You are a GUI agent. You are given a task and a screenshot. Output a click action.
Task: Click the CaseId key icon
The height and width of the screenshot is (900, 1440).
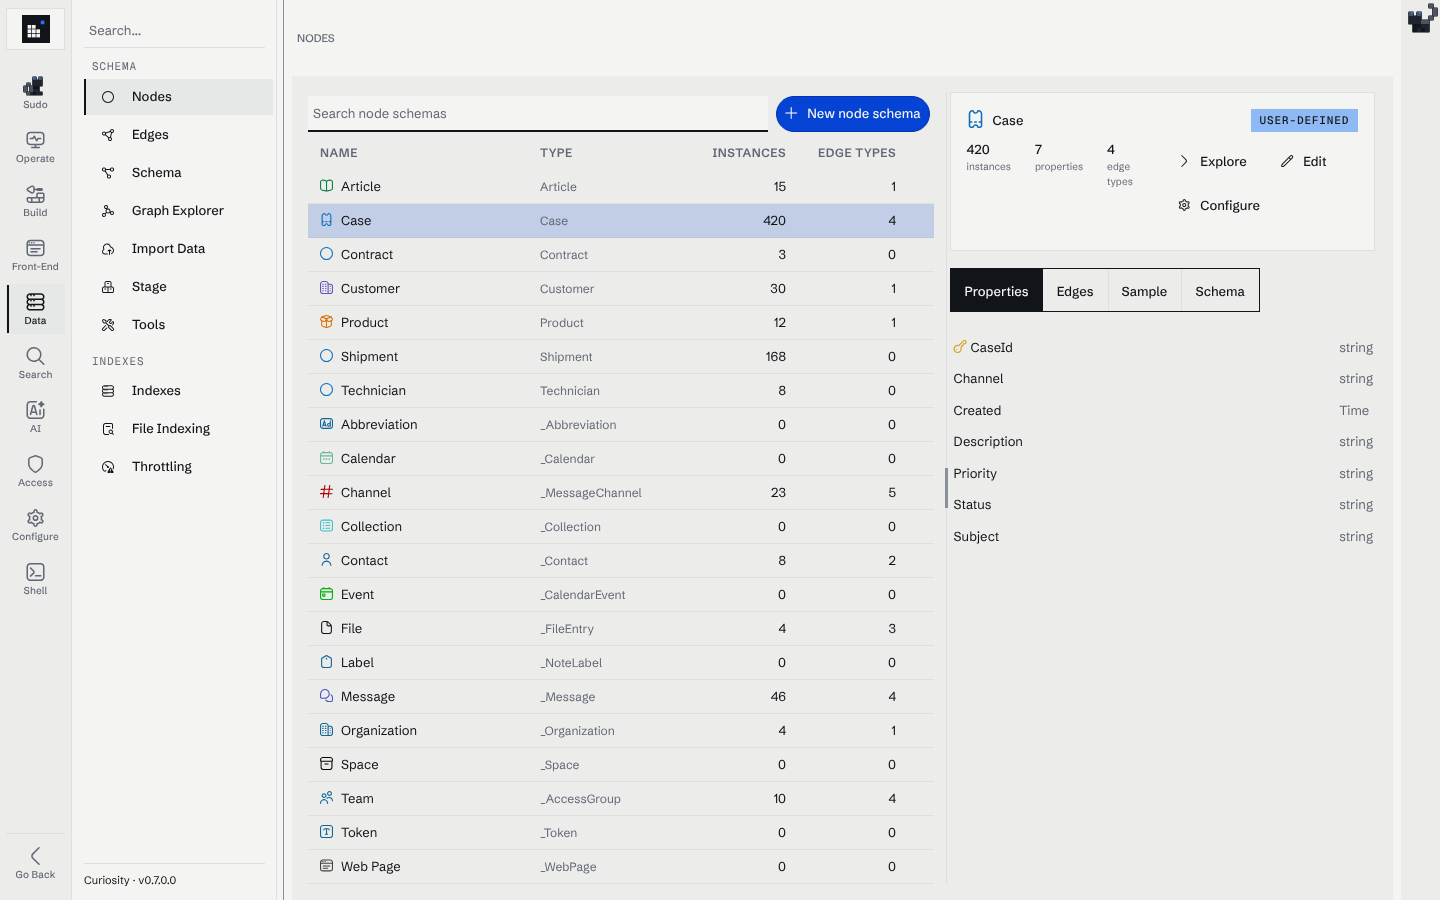click(959, 348)
